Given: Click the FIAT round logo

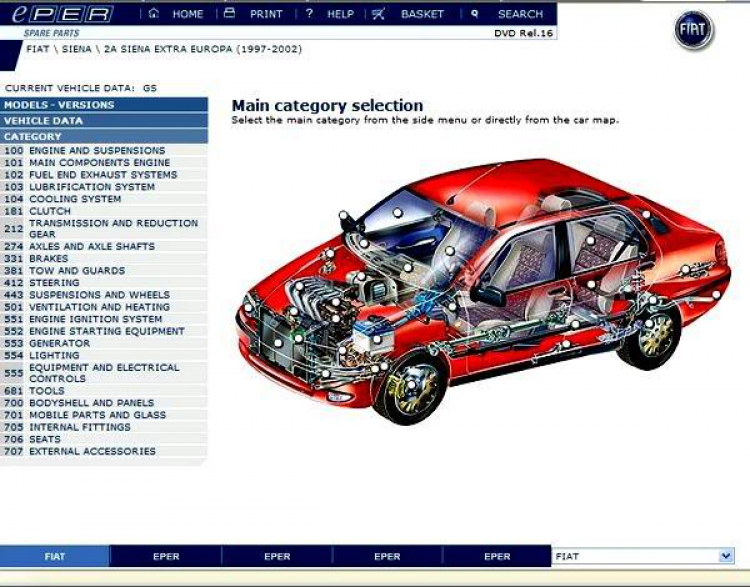Looking at the screenshot, I should [694, 29].
